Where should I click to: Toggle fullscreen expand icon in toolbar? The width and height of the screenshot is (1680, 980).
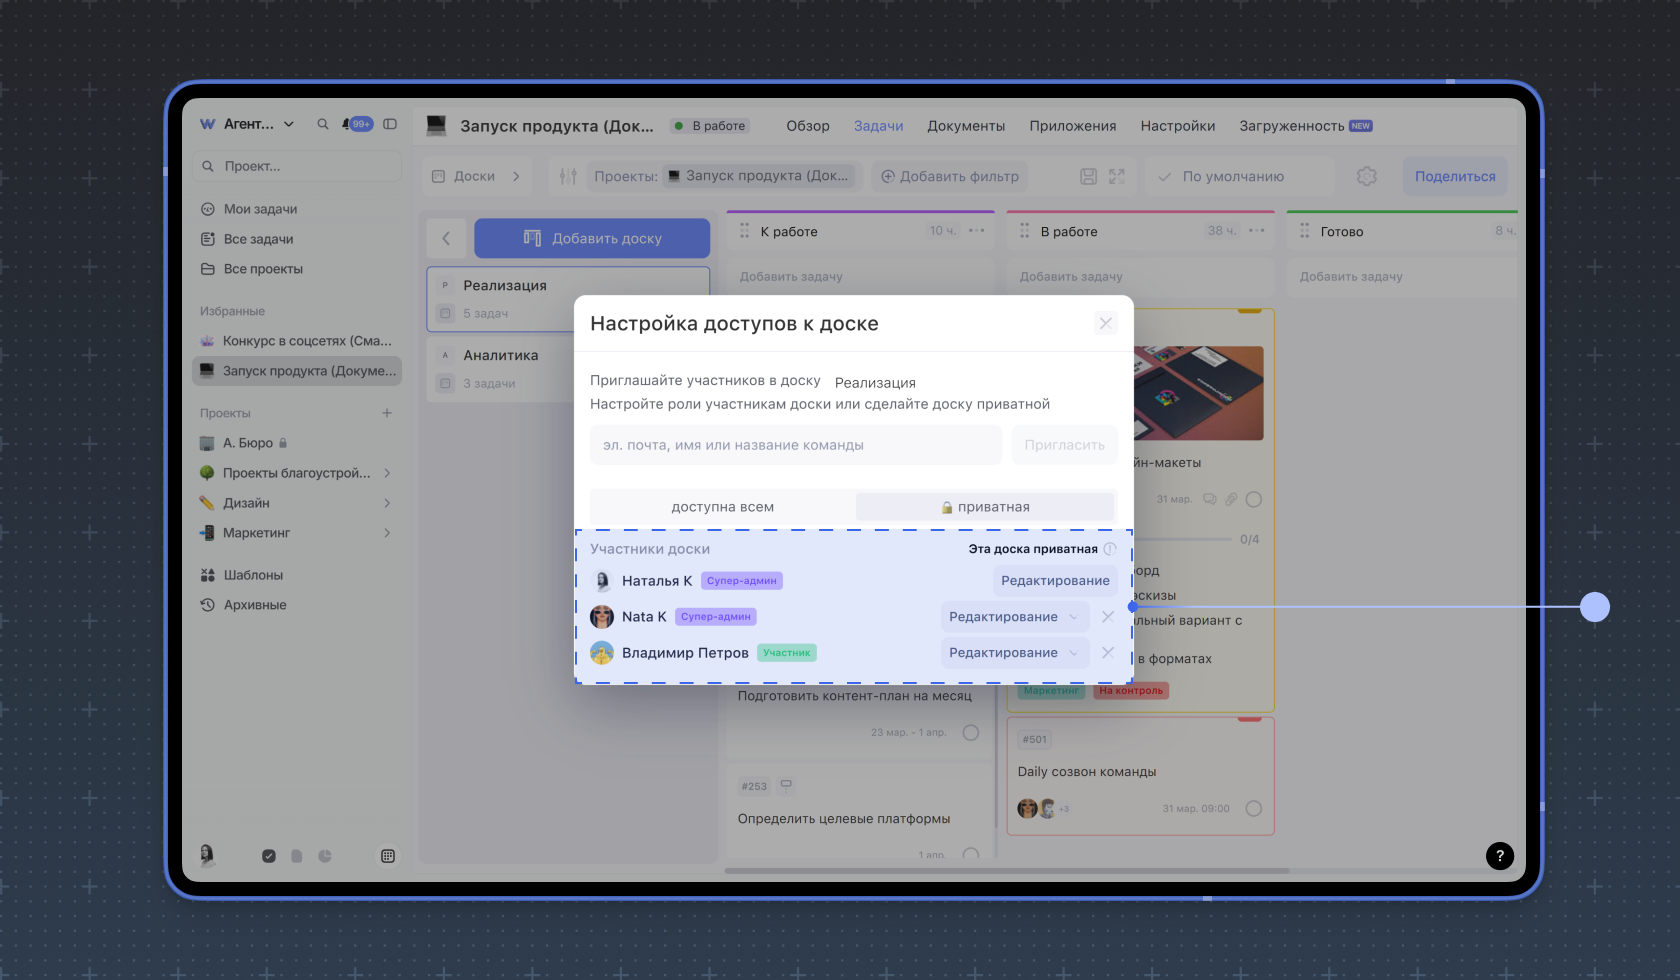click(1117, 176)
